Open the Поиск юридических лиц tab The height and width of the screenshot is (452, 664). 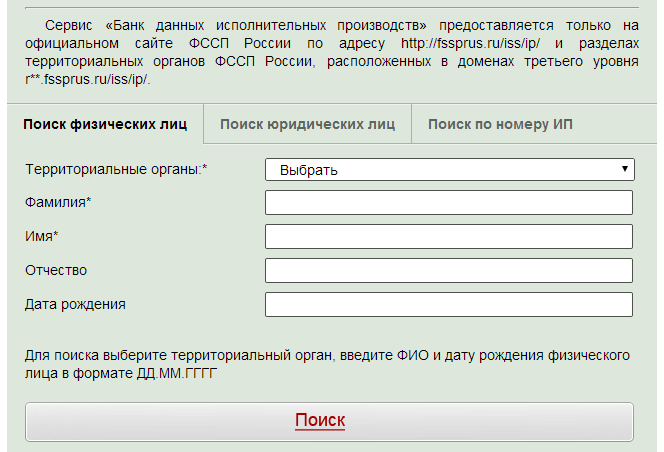click(x=307, y=124)
